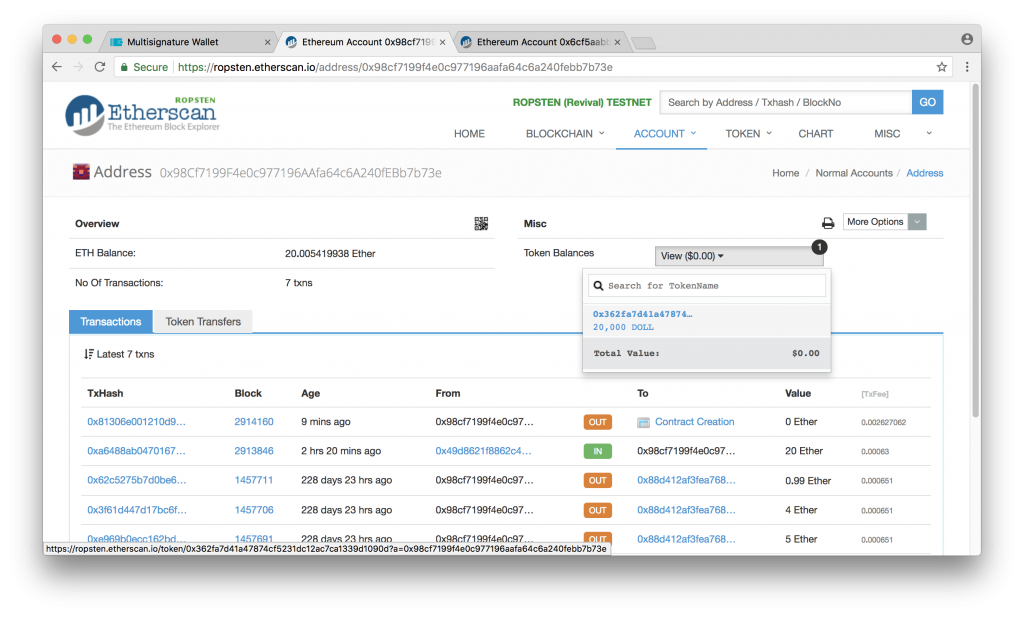Go to HOME in navigation
The width and height of the screenshot is (1024, 617).
point(469,133)
